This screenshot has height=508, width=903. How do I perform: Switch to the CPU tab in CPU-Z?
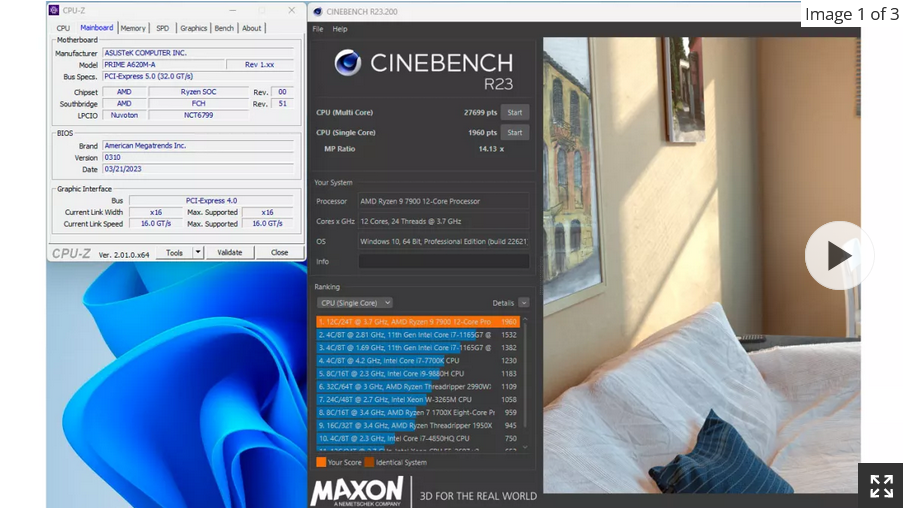(x=63, y=28)
